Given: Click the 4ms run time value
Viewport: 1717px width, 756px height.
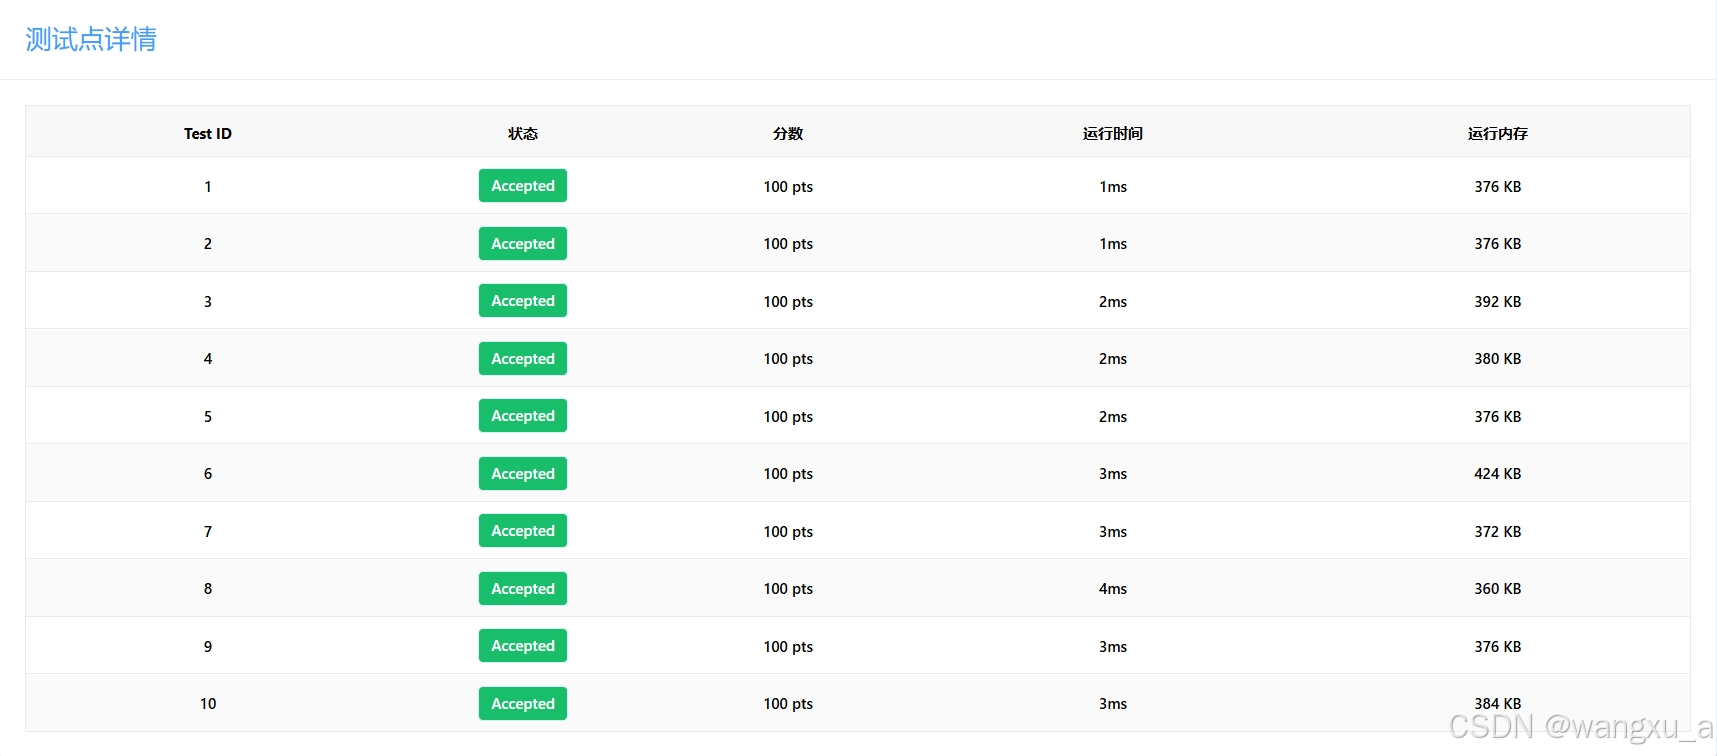Looking at the screenshot, I should pyautogui.click(x=1113, y=589).
